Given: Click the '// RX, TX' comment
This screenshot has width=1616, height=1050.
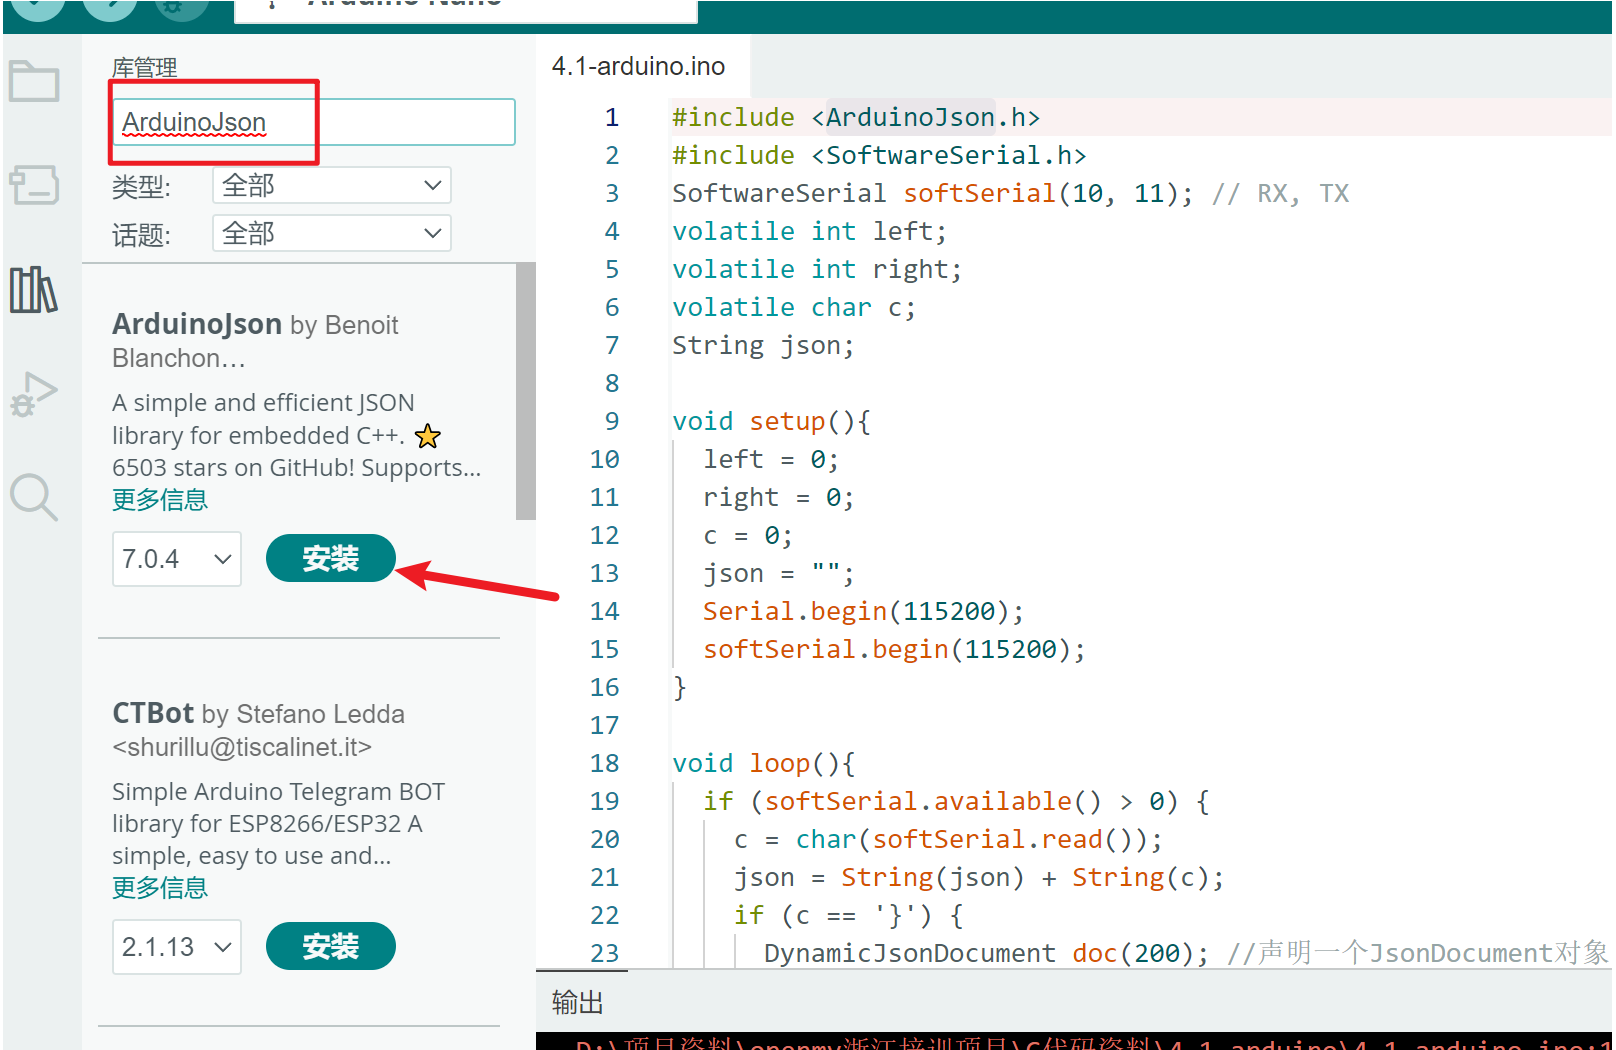Looking at the screenshot, I should [1280, 193].
